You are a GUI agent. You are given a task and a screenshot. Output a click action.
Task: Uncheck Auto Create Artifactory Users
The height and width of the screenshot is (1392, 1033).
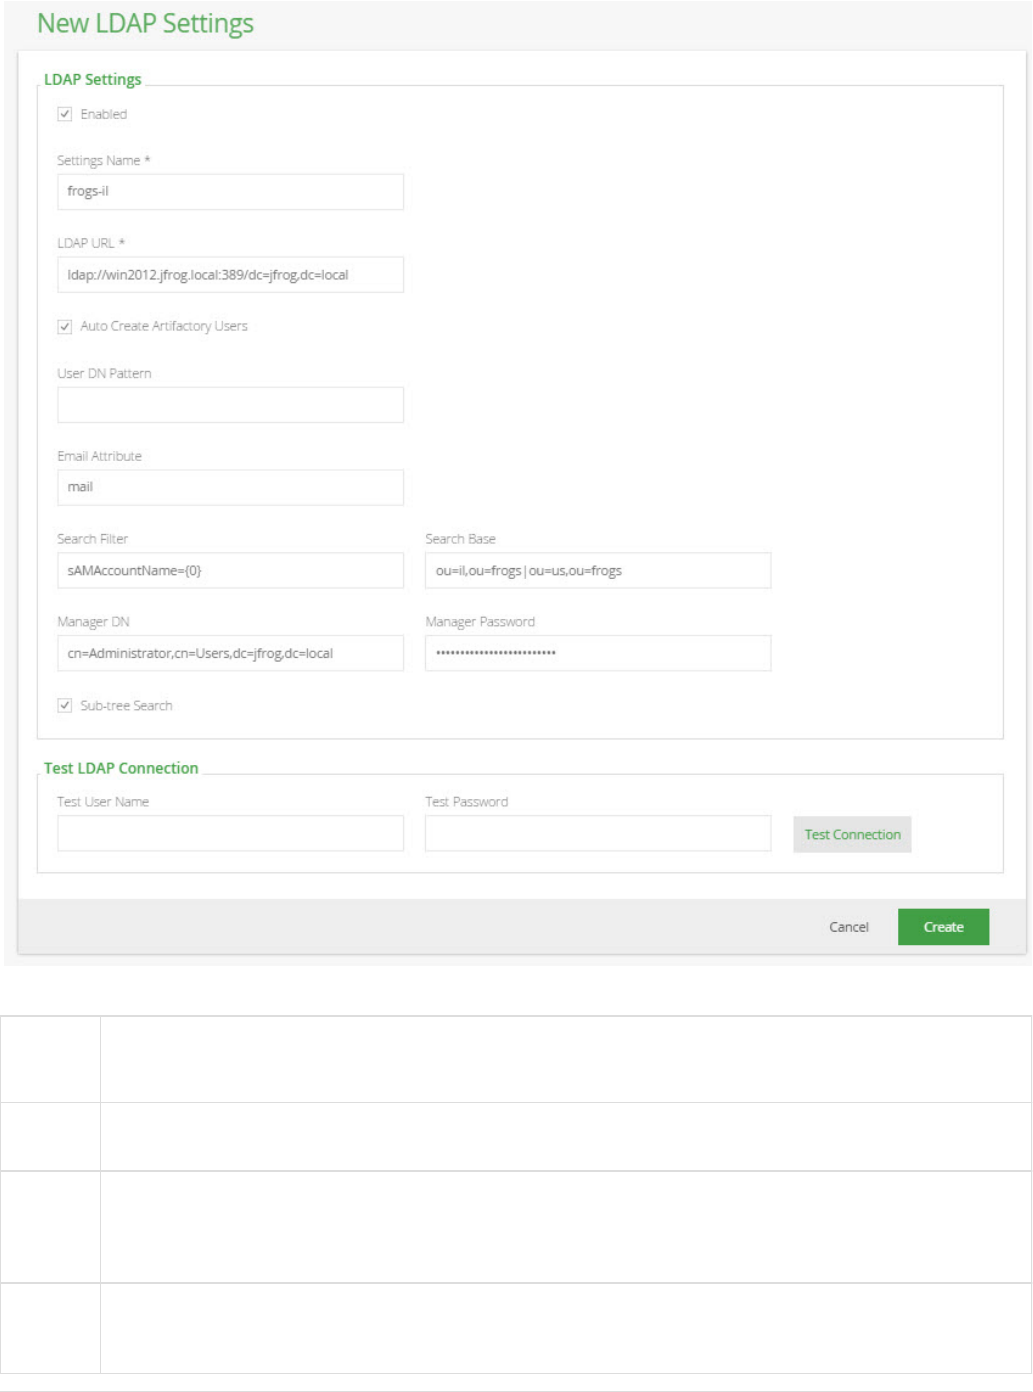65,326
